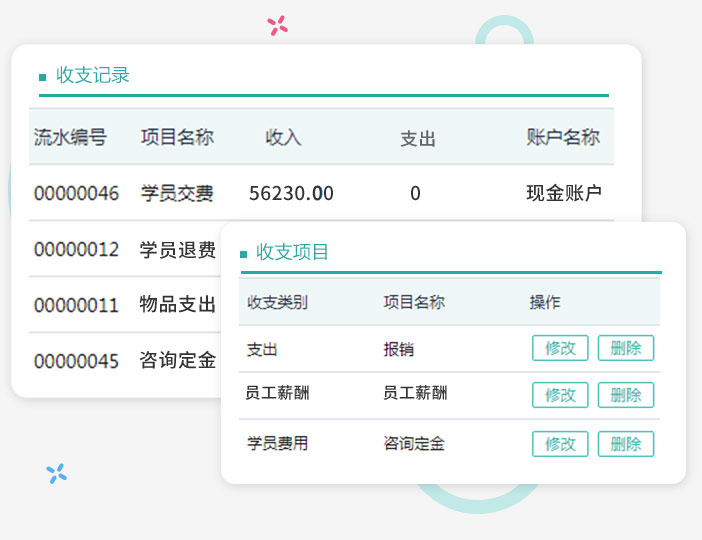The height and width of the screenshot is (540, 702).
Task: Click the 操作 column header
Action: coord(545,302)
